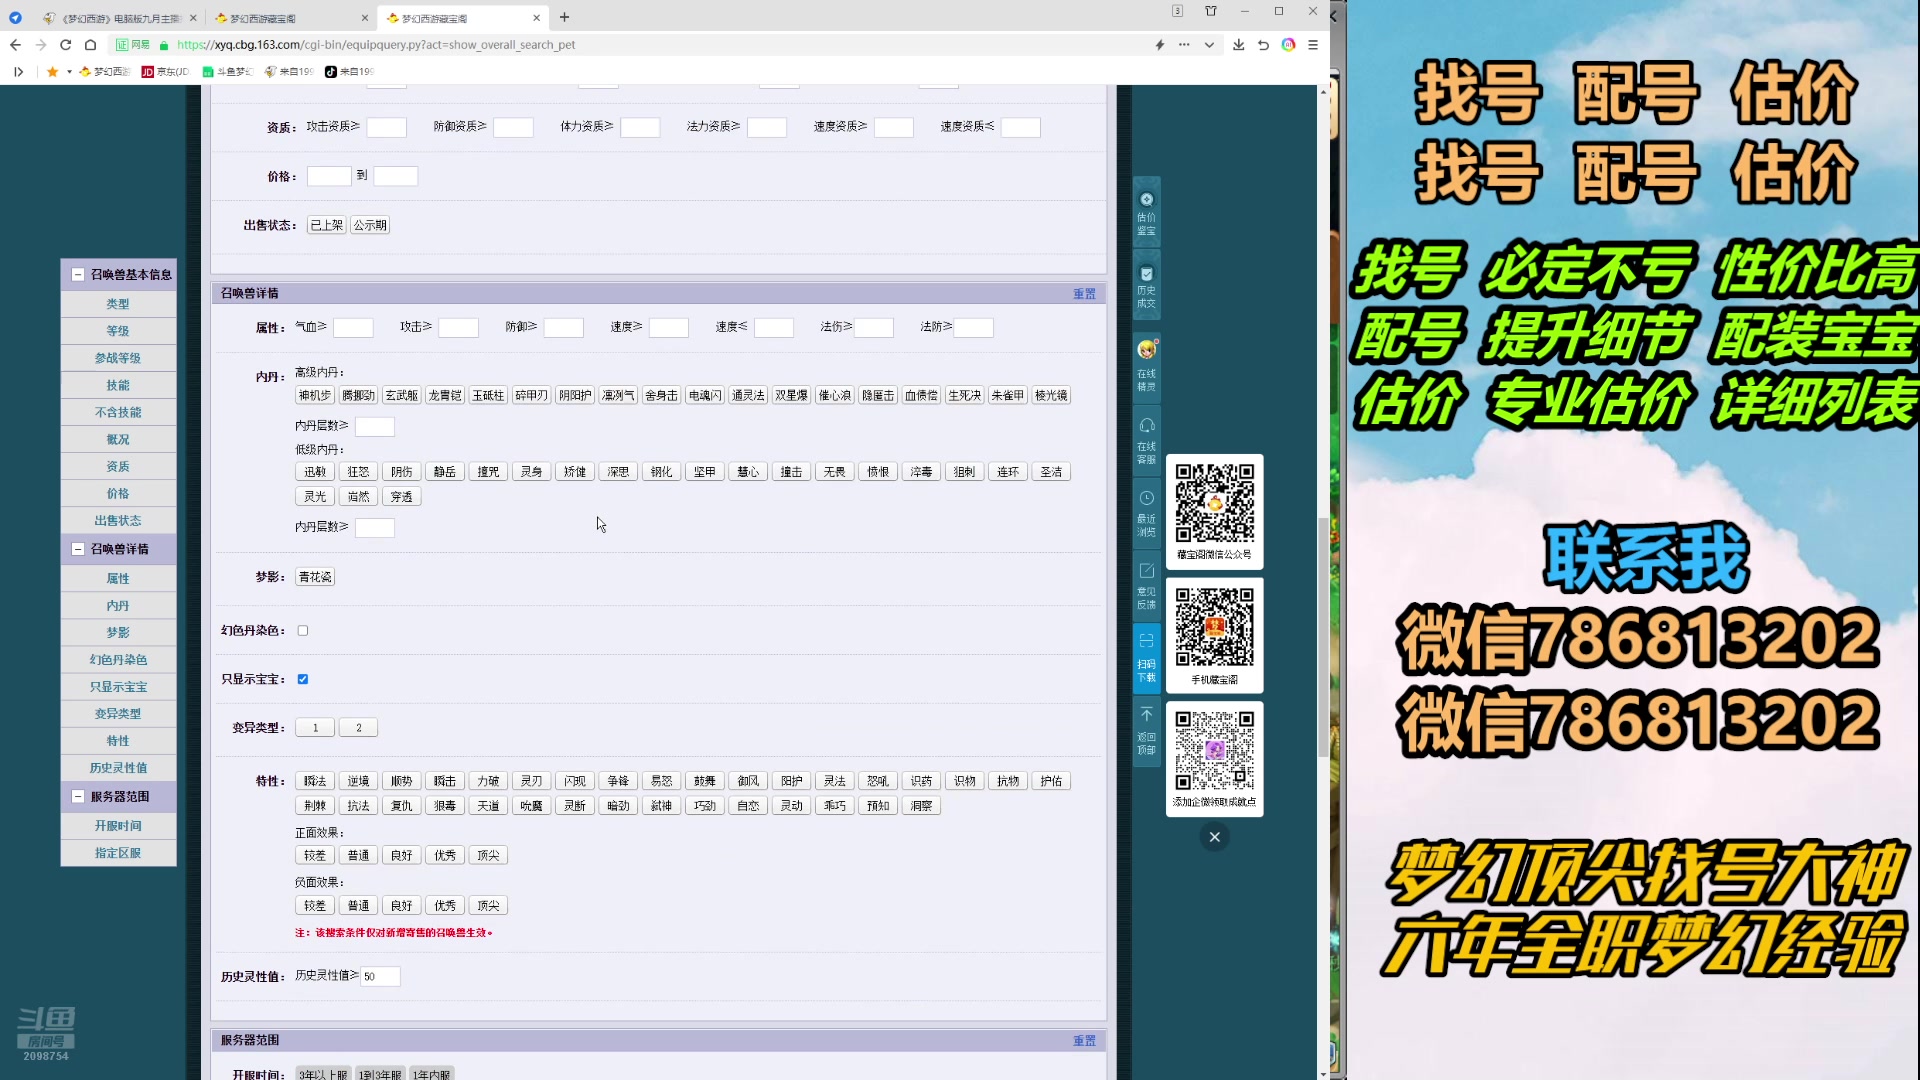The image size is (1920, 1080).
Task: Open the 在线客服 customer service headset icon
Action: tap(1147, 440)
